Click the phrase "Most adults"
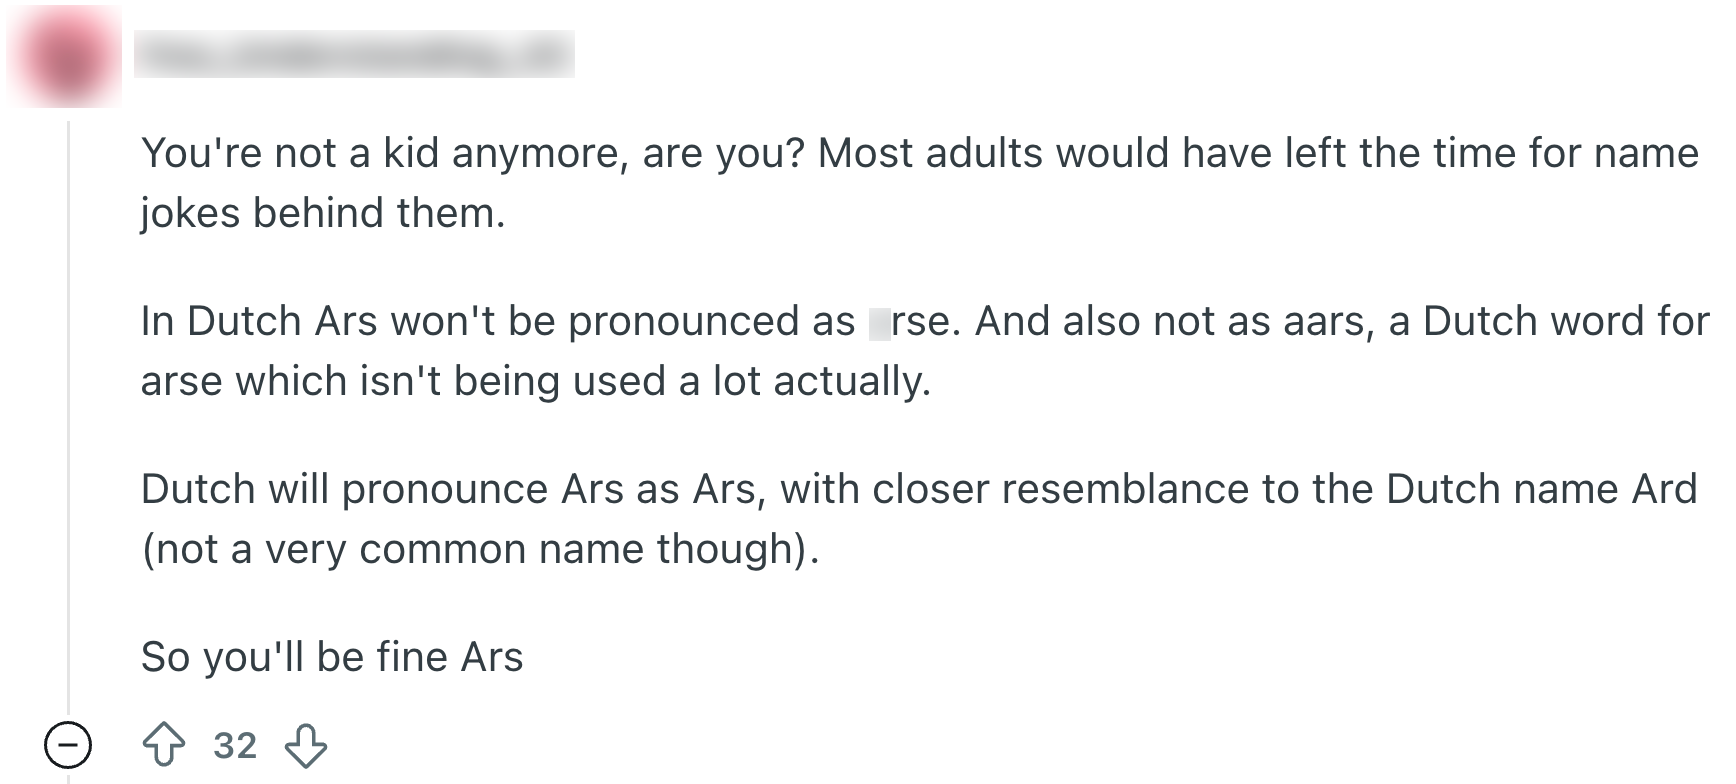Viewport: 1736px width, 784px height. pyautogui.click(x=930, y=153)
